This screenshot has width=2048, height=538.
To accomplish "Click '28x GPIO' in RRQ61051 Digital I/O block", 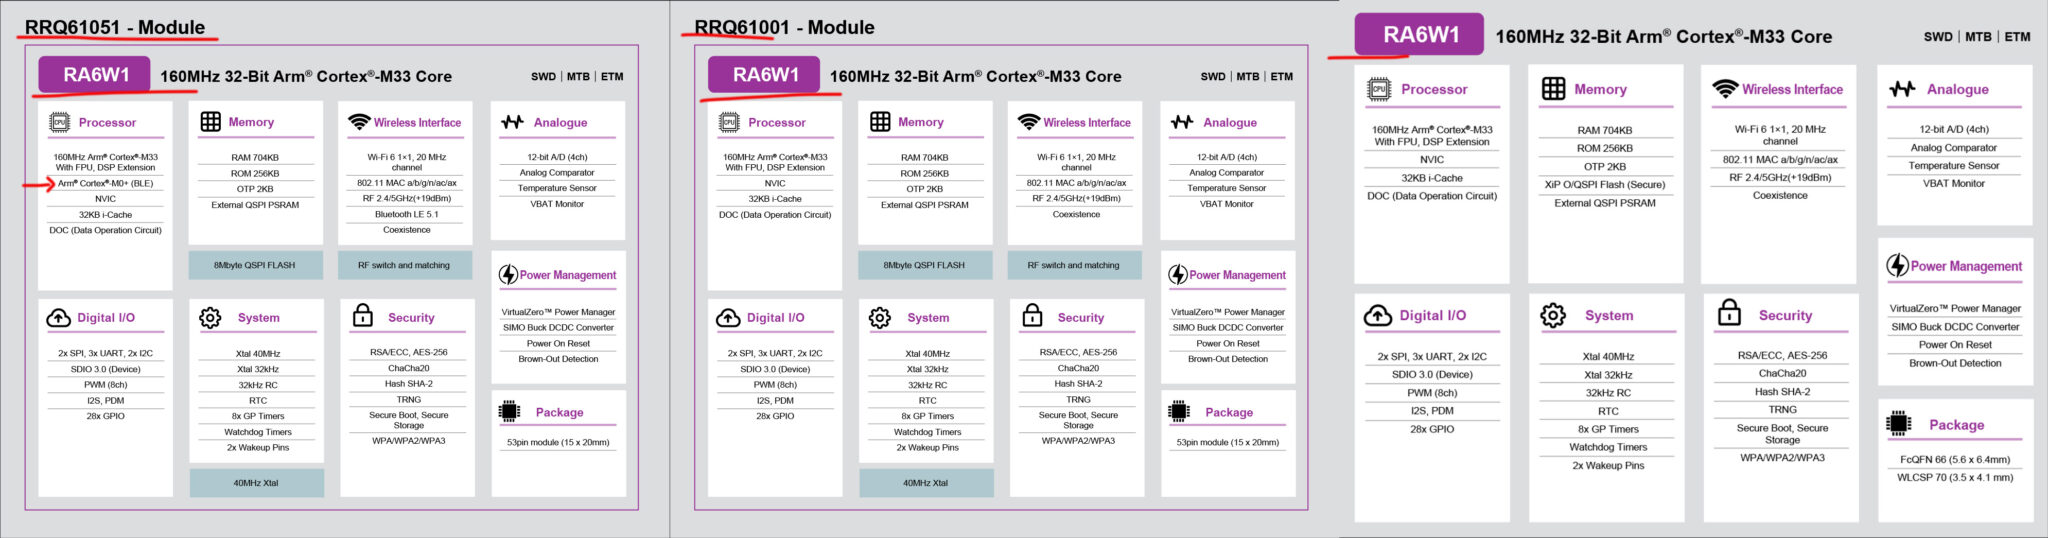I will (105, 416).
